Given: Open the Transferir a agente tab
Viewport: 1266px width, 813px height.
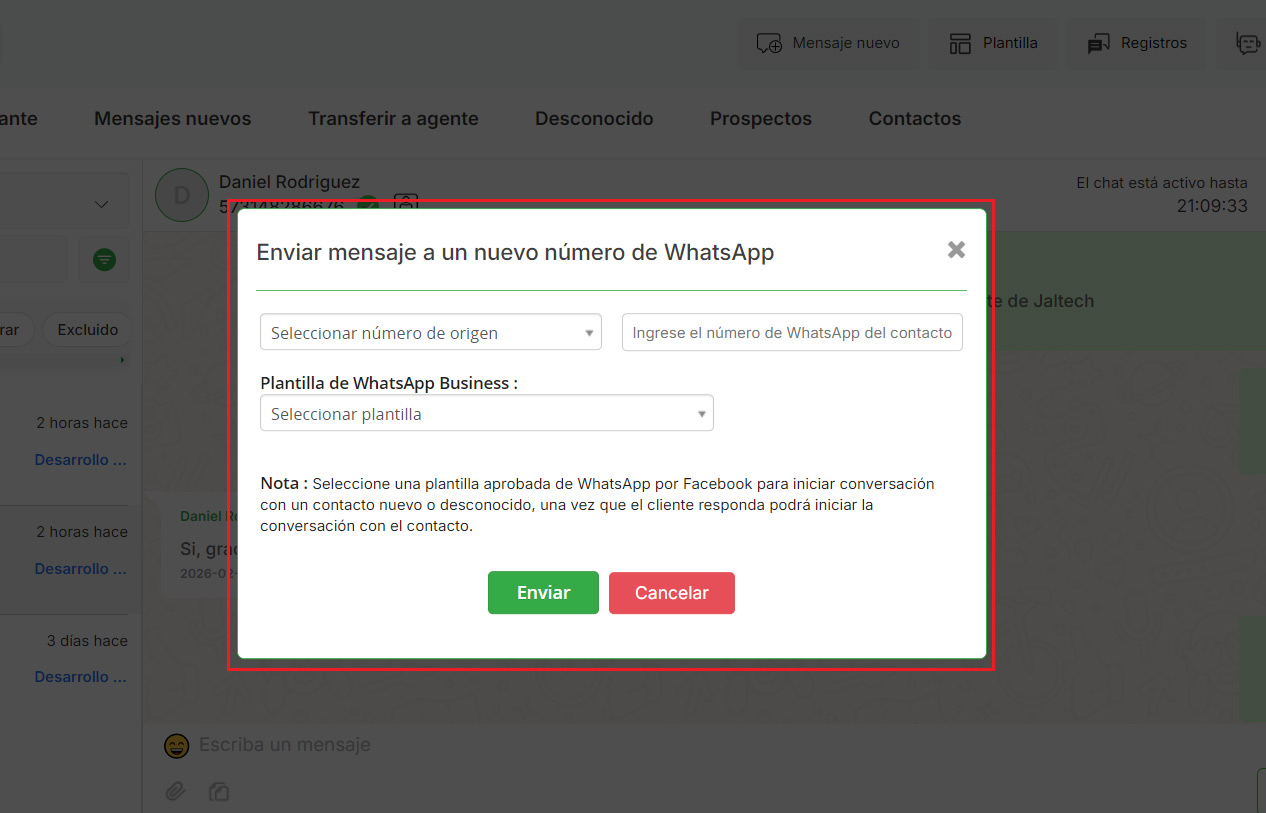Looking at the screenshot, I should coord(393,119).
